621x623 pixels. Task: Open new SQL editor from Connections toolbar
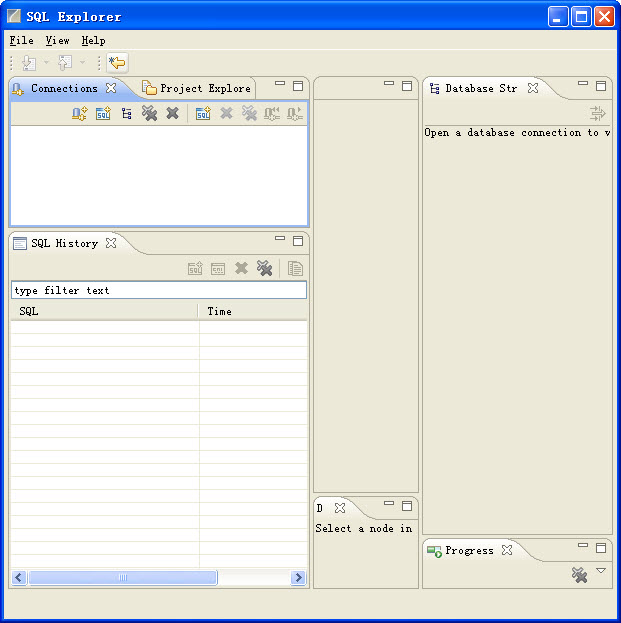(x=103, y=114)
